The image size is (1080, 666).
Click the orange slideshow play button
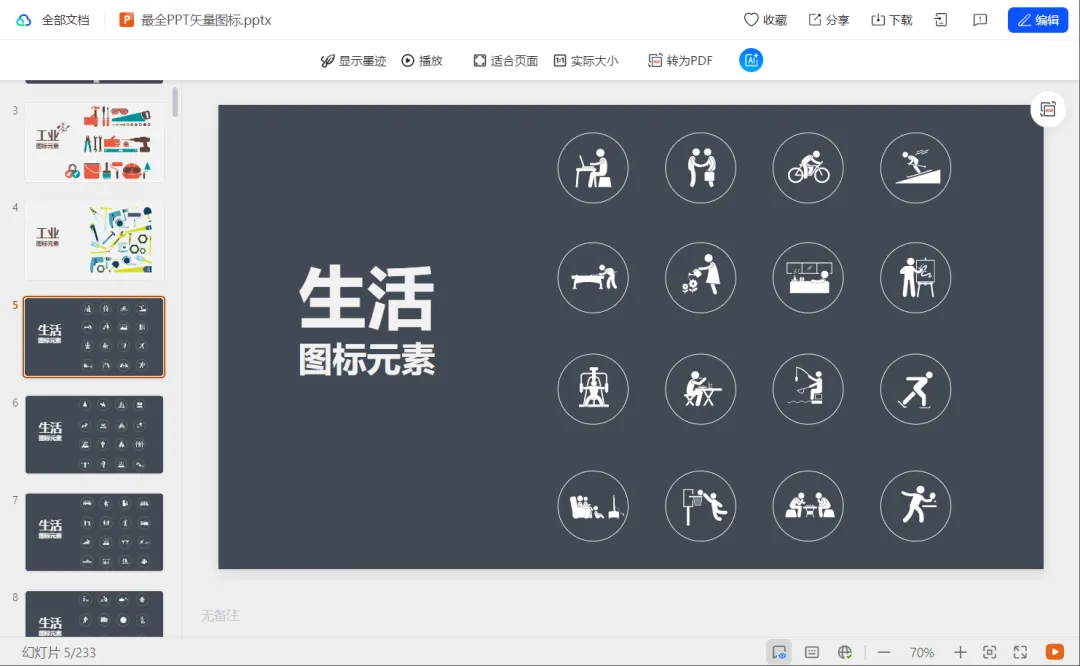coord(1055,652)
